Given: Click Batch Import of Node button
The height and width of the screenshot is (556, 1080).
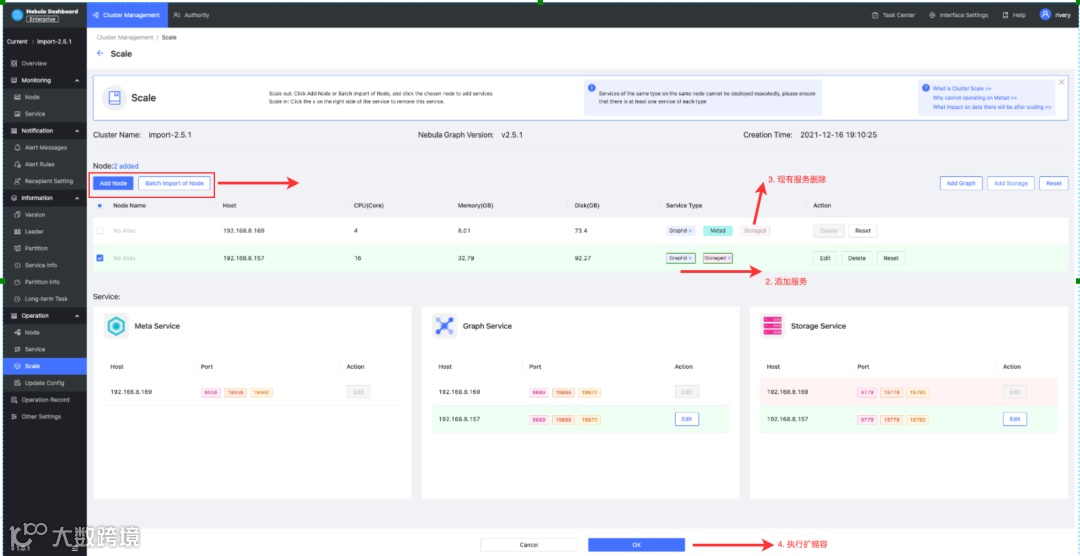Looking at the screenshot, I should (x=174, y=184).
